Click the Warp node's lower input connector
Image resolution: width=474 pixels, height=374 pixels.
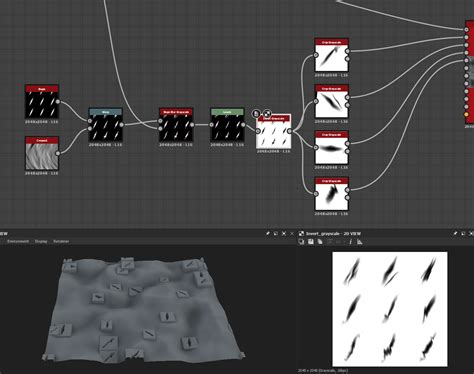pos(90,129)
